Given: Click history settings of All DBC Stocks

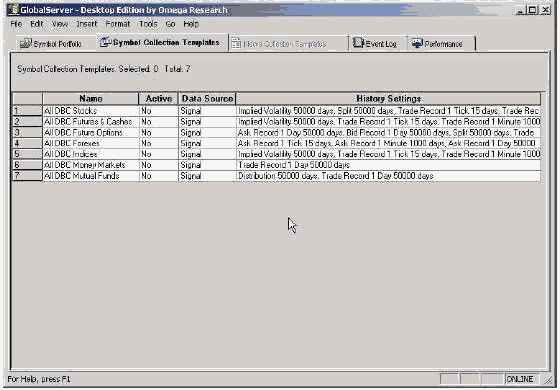Looking at the screenshot, I should coord(389,111).
